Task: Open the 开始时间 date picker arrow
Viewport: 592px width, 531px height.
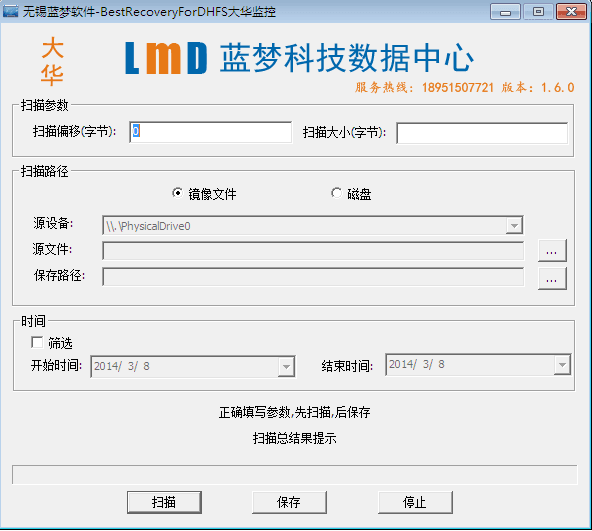Action: click(x=286, y=366)
